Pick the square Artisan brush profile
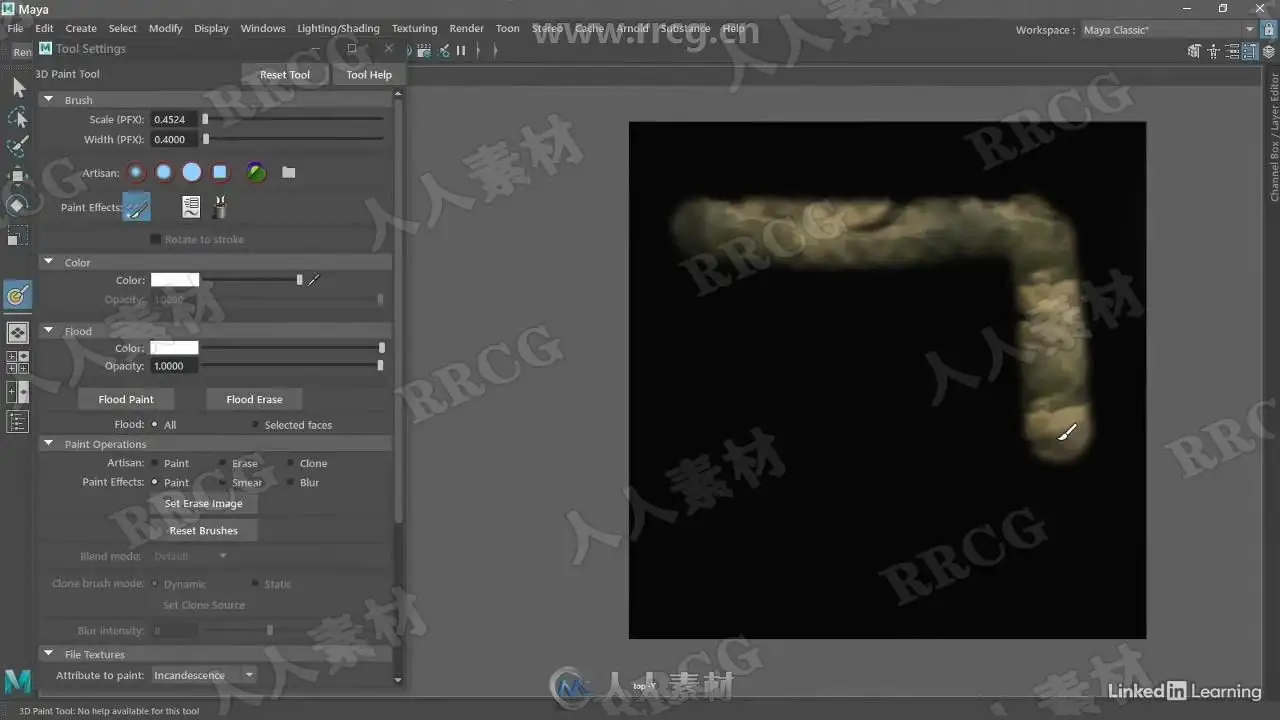The width and height of the screenshot is (1280, 720). click(x=220, y=172)
